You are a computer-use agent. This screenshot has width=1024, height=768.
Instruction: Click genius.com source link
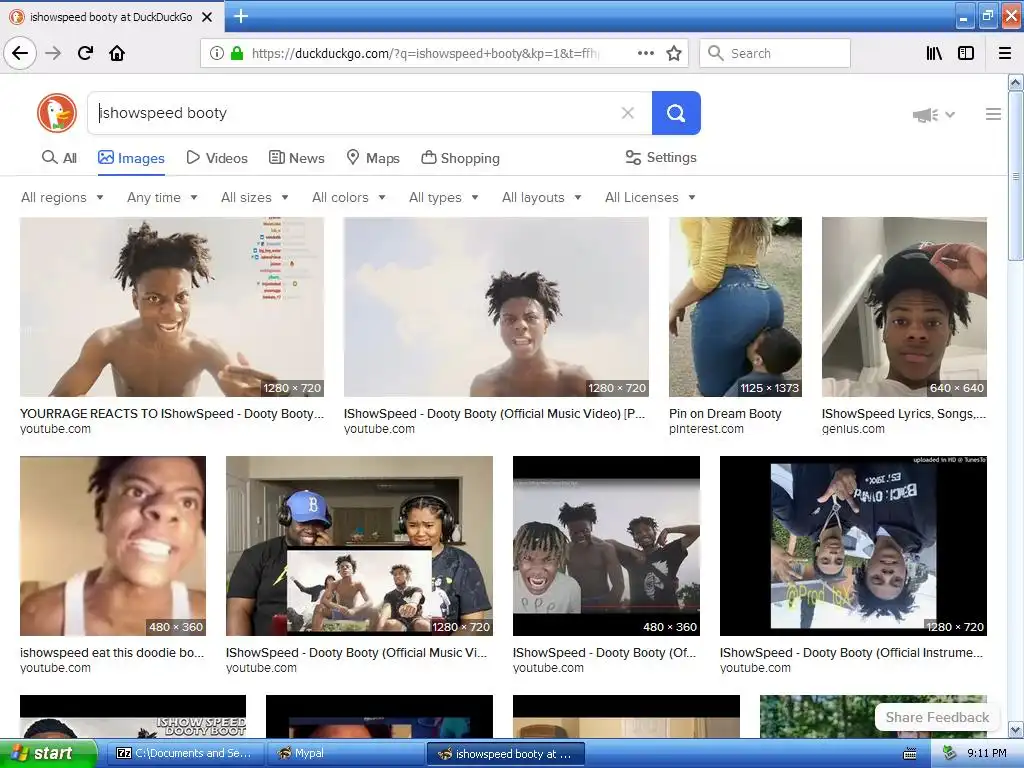(853, 429)
